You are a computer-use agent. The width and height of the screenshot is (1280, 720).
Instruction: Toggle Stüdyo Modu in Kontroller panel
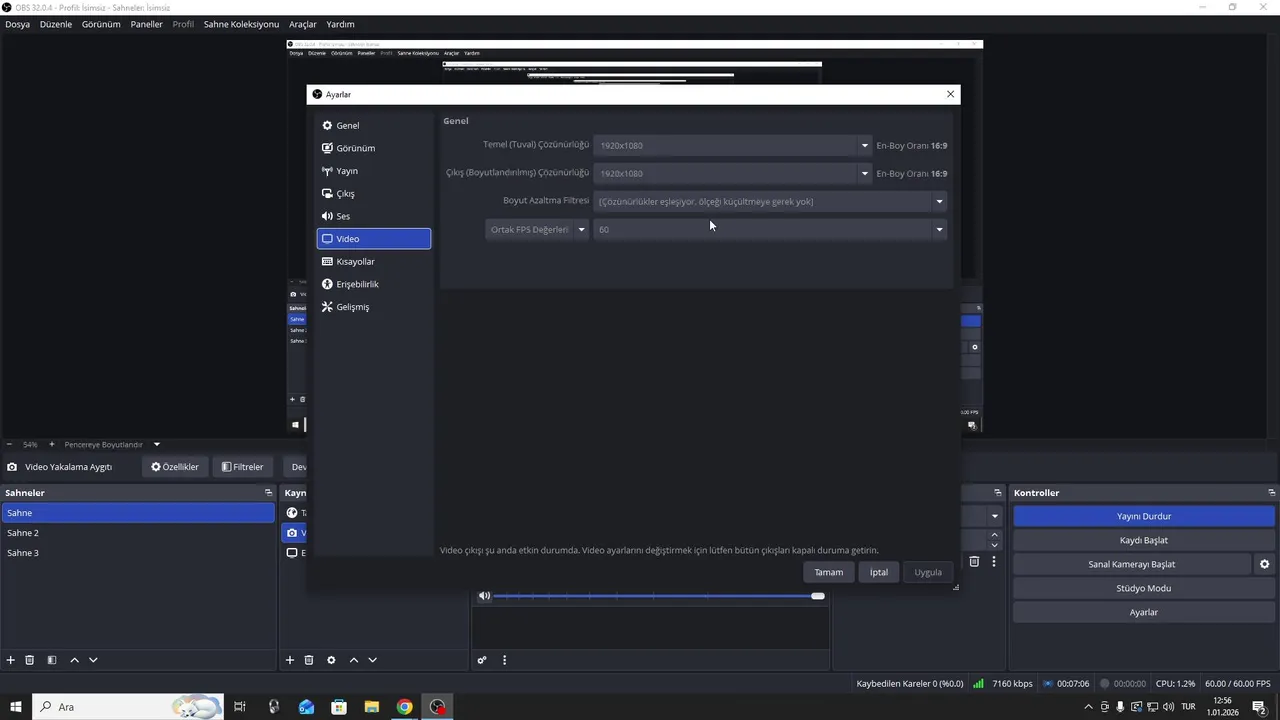1144,588
